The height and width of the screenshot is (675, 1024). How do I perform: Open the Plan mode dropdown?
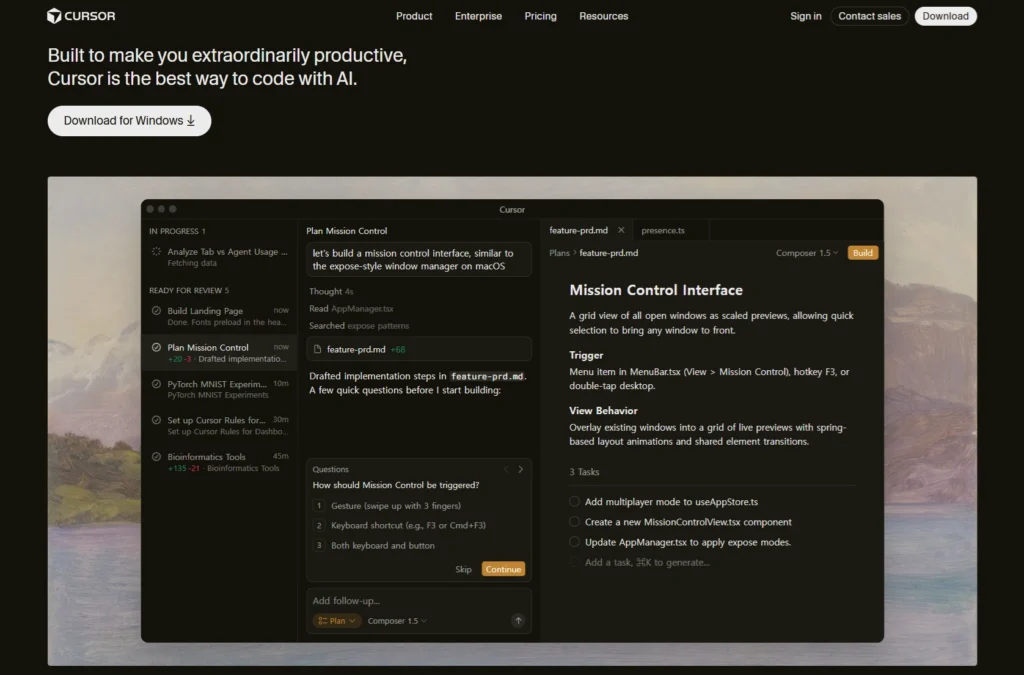click(x=336, y=621)
